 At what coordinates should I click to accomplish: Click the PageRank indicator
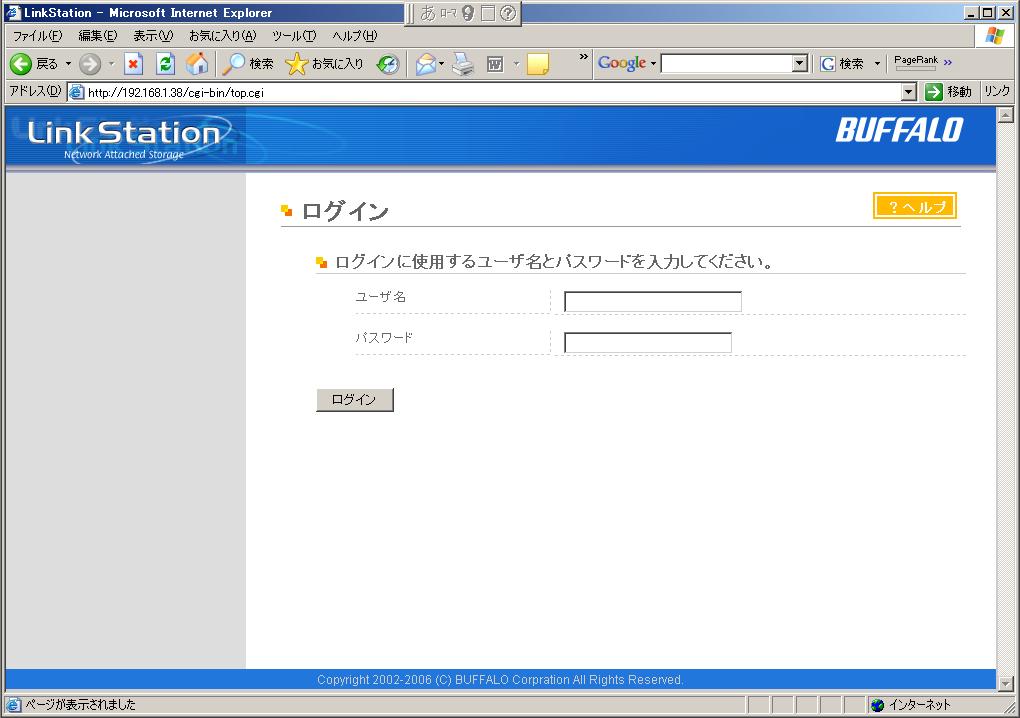[916, 62]
